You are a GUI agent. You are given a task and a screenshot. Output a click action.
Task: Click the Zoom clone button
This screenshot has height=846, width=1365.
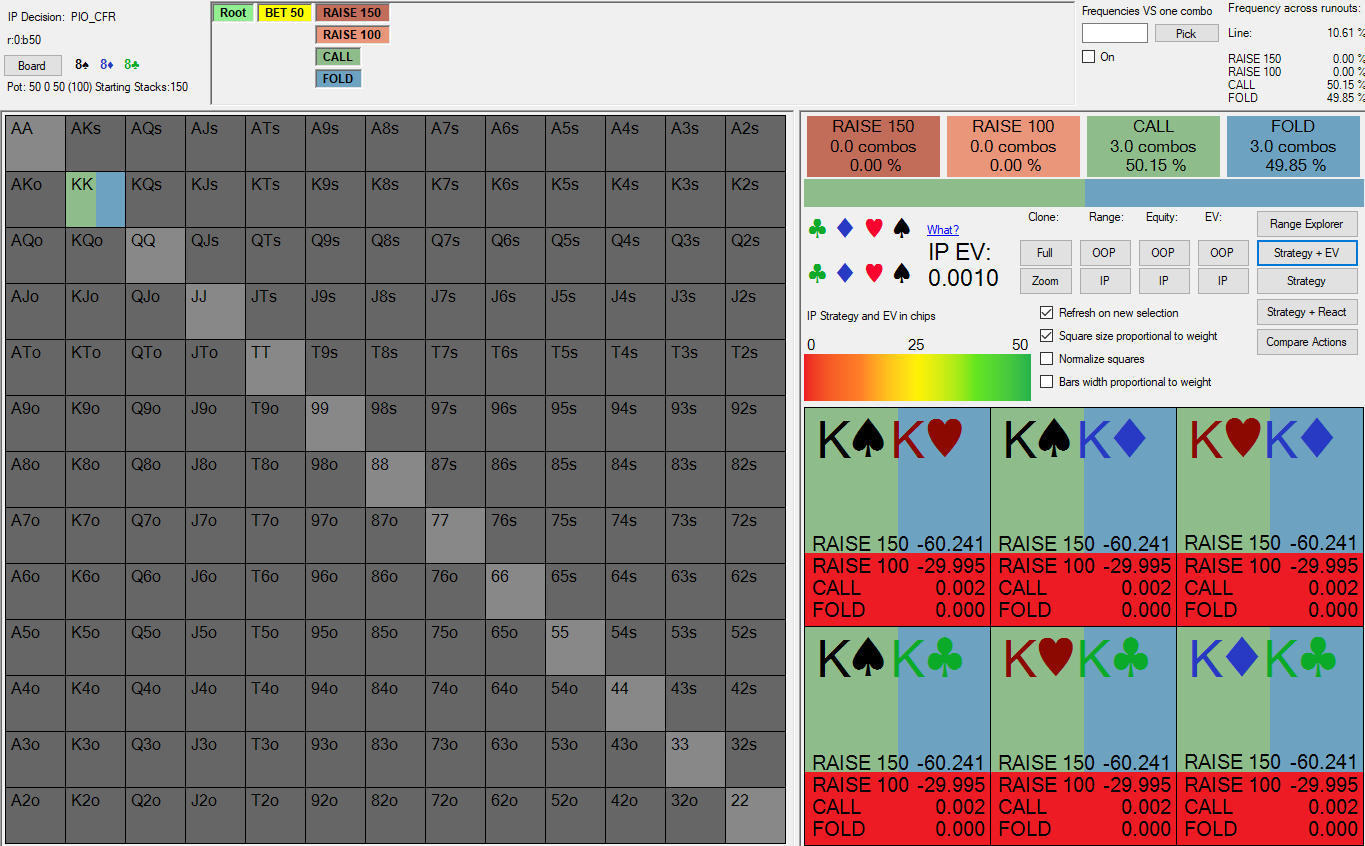coord(1045,281)
